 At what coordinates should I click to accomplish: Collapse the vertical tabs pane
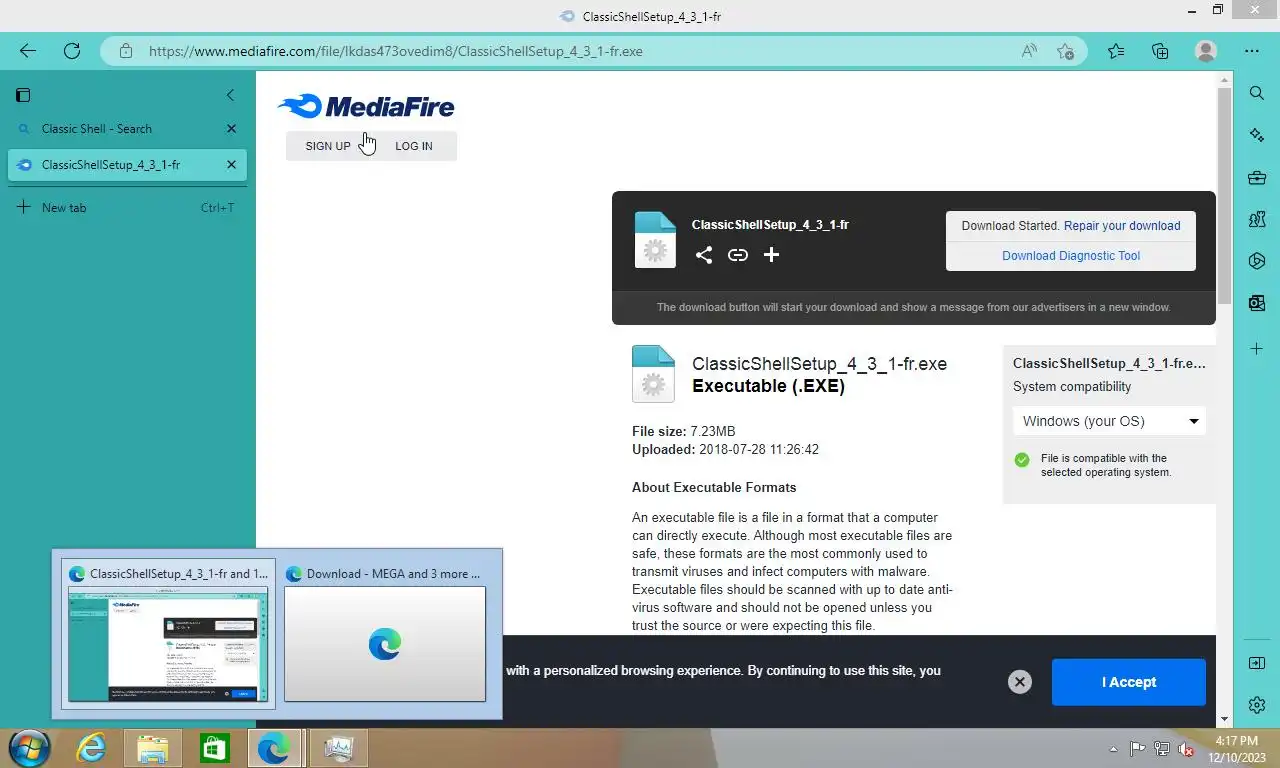click(x=230, y=95)
